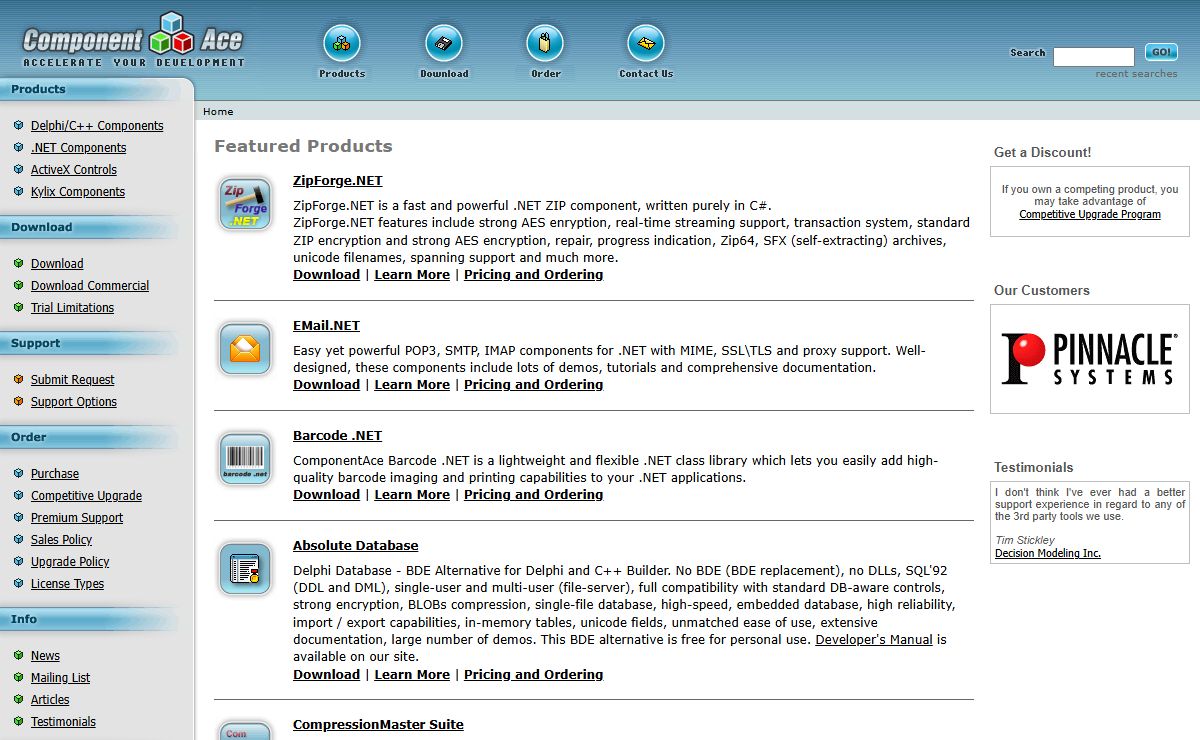Select ActiveX Controls in the sidebar
Screen dimensions: 1200x740
tap(74, 170)
